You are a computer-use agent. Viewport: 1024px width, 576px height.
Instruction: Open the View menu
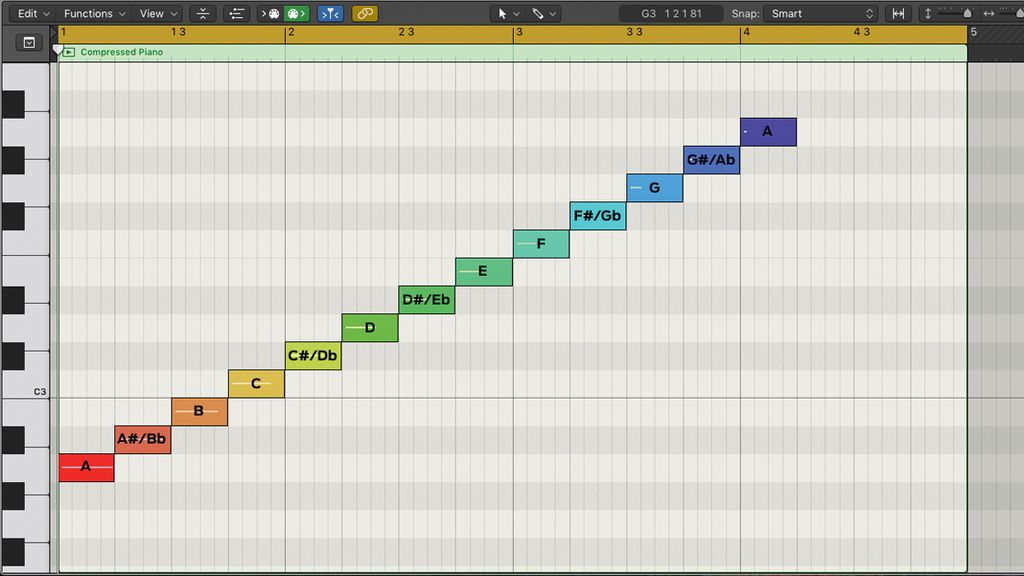click(150, 13)
